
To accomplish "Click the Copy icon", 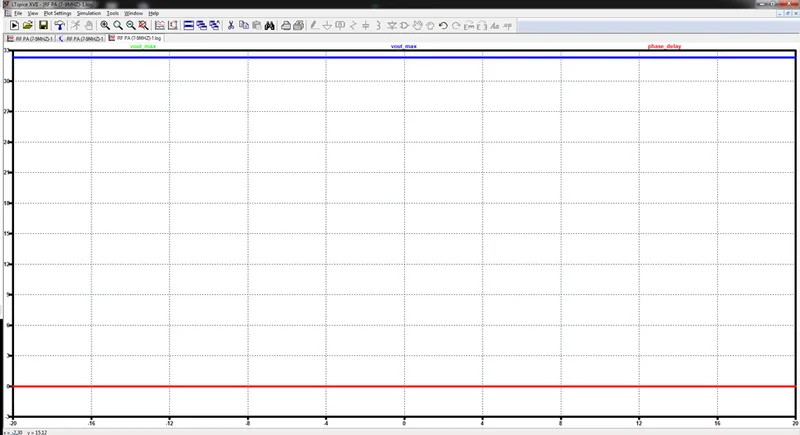I will click(x=244, y=25).
